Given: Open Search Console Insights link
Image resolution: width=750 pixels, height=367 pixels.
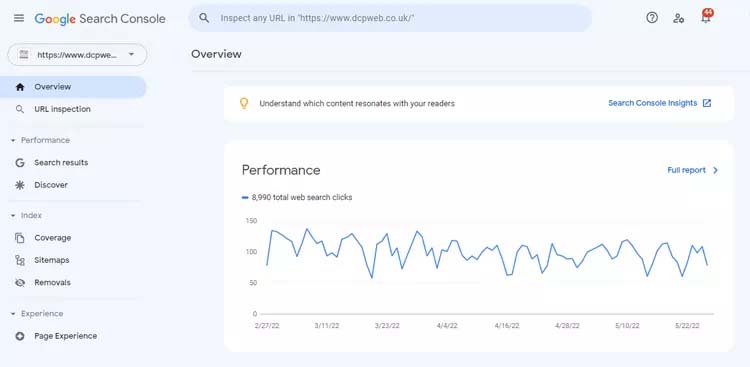Looking at the screenshot, I should coord(652,103).
